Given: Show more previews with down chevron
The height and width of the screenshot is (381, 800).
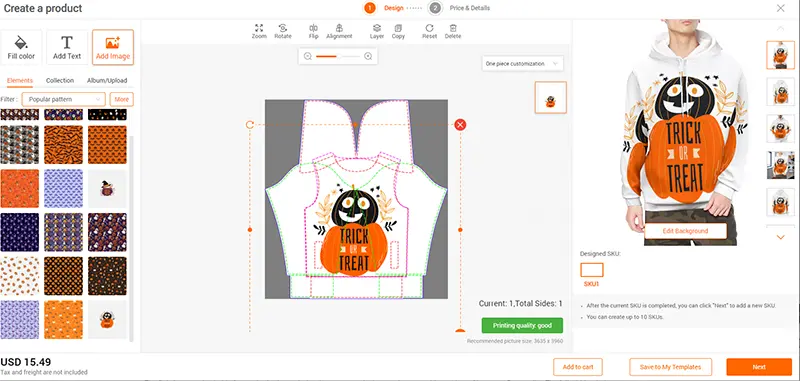Looking at the screenshot, I should 780,237.
